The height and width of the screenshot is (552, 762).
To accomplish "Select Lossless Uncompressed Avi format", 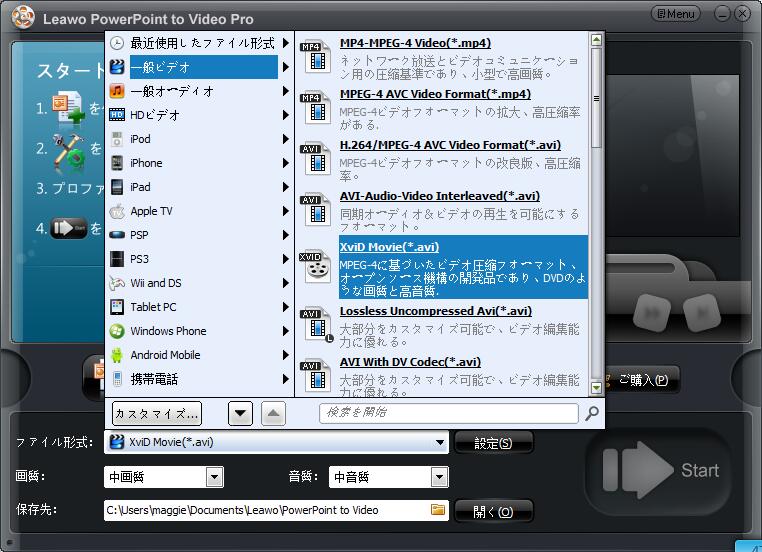I will [x=436, y=311].
